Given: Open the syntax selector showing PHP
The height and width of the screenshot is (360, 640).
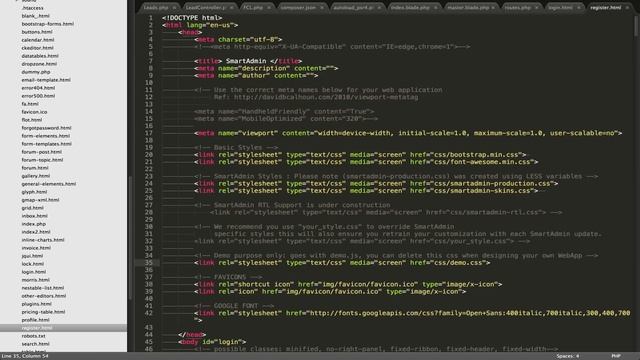Looking at the screenshot, I should (616, 356).
